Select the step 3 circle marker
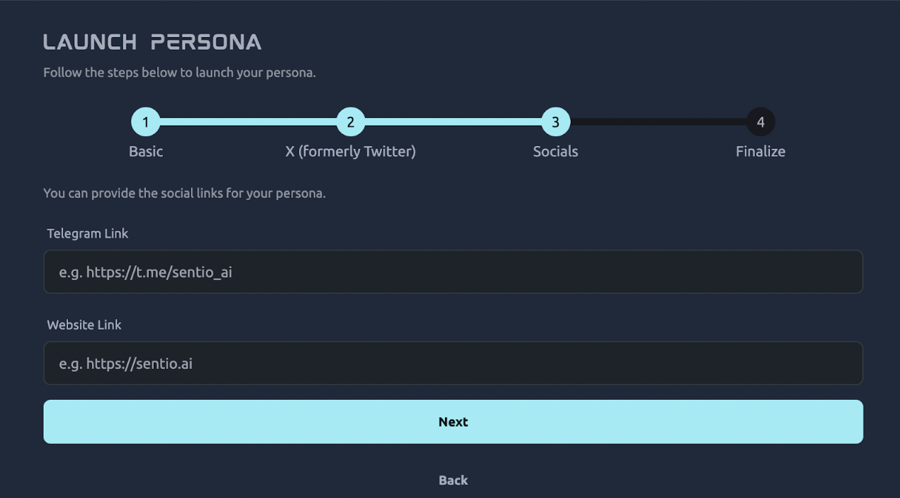 (x=555, y=122)
